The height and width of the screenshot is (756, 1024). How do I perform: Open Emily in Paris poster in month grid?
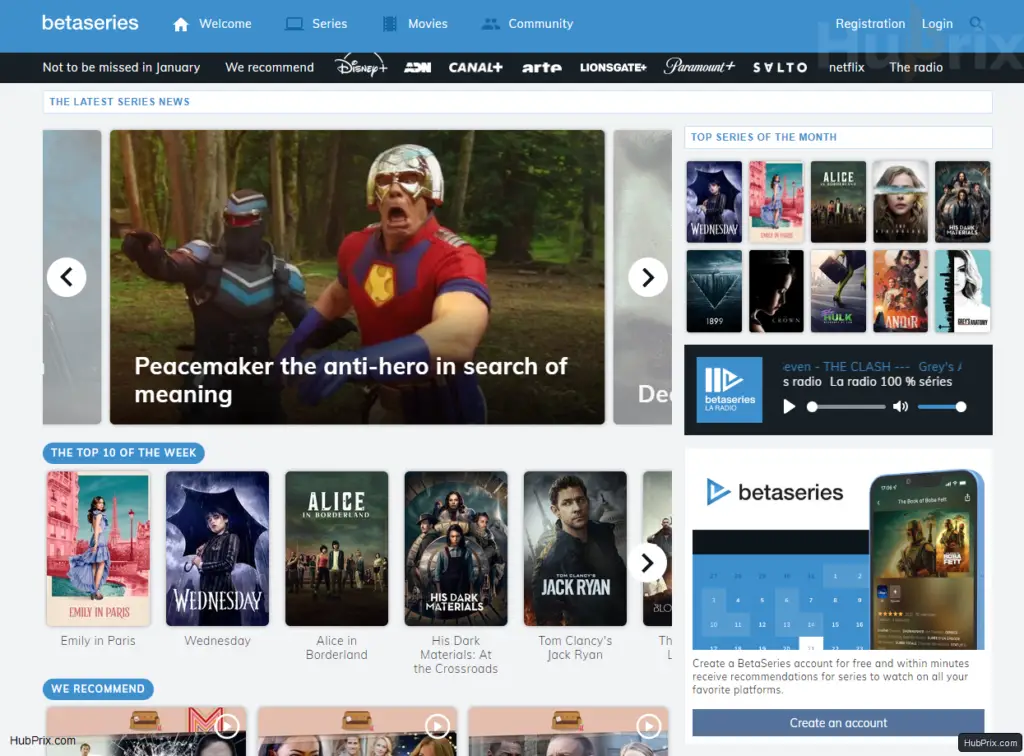[x=776, y=202]
